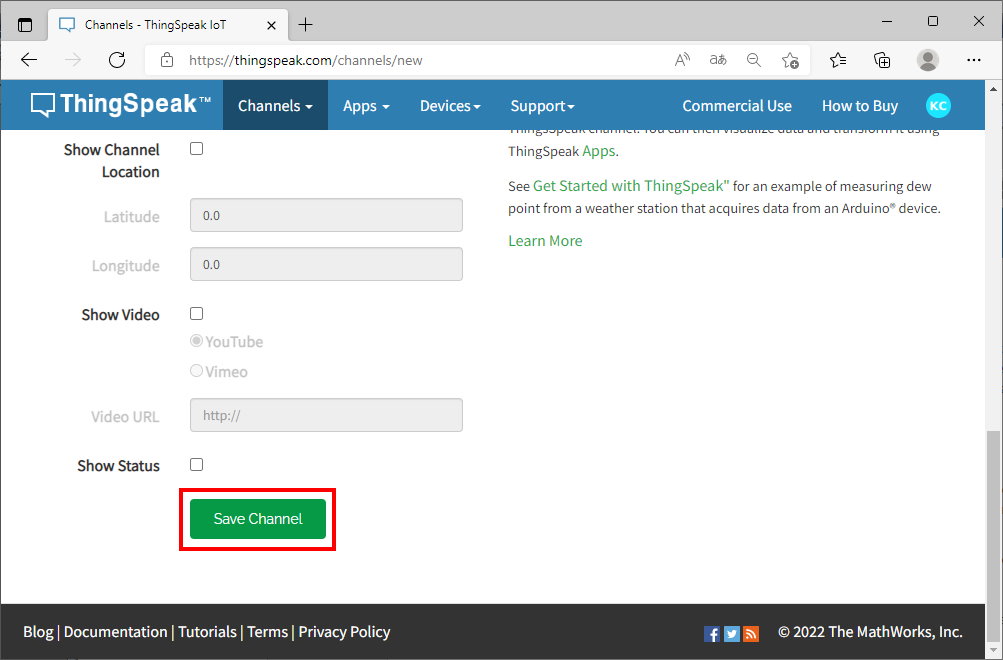Open the Privacy Policy footer link
The height and width of the screenshot is (660, 1003).
point(344,632)
